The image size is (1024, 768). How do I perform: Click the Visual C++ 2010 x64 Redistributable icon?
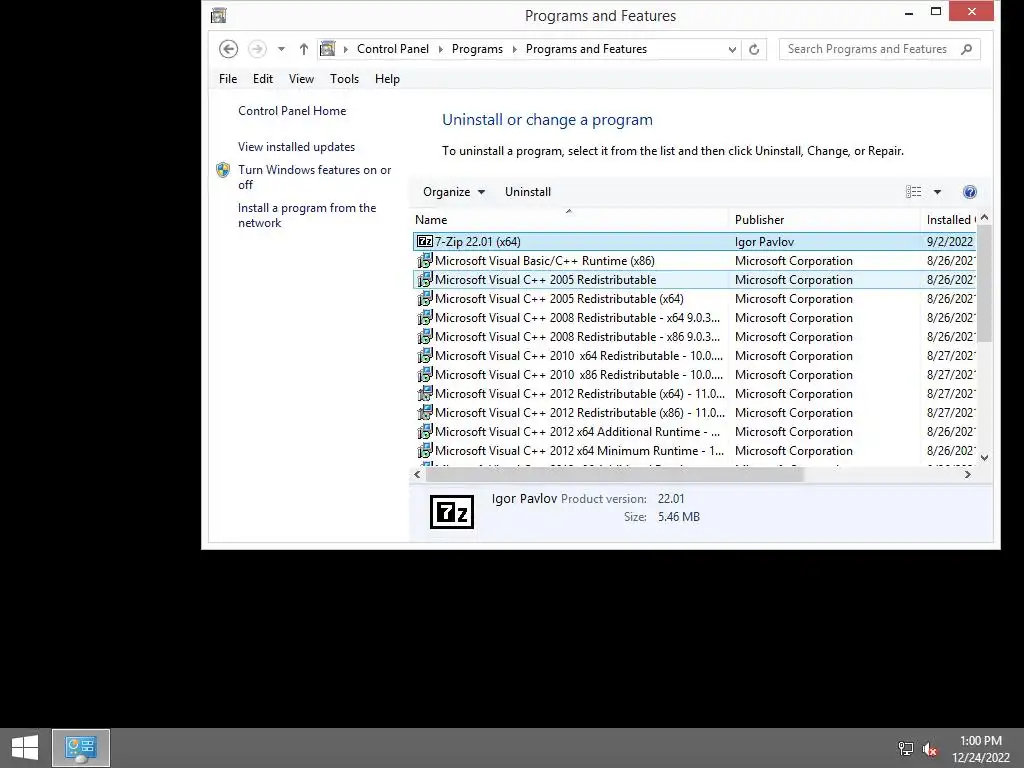pos(425,355)
